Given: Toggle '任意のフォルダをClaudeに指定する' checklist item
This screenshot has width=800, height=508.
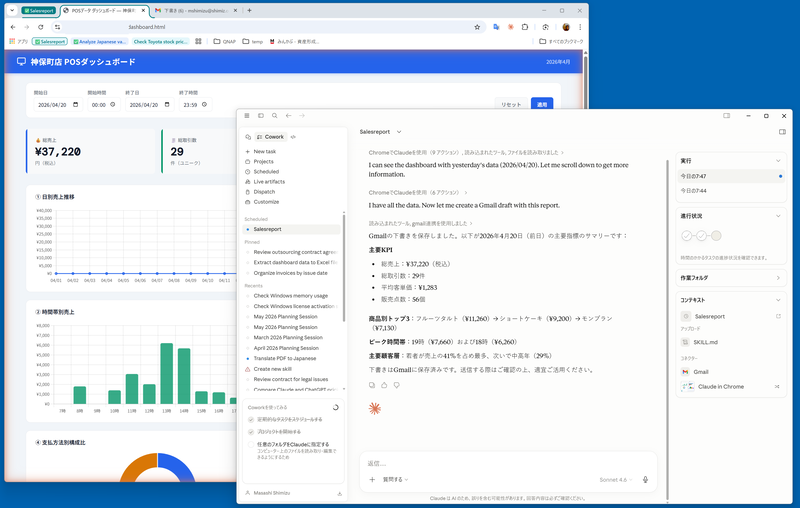Looking at the screenshot, I should (251, 444).
